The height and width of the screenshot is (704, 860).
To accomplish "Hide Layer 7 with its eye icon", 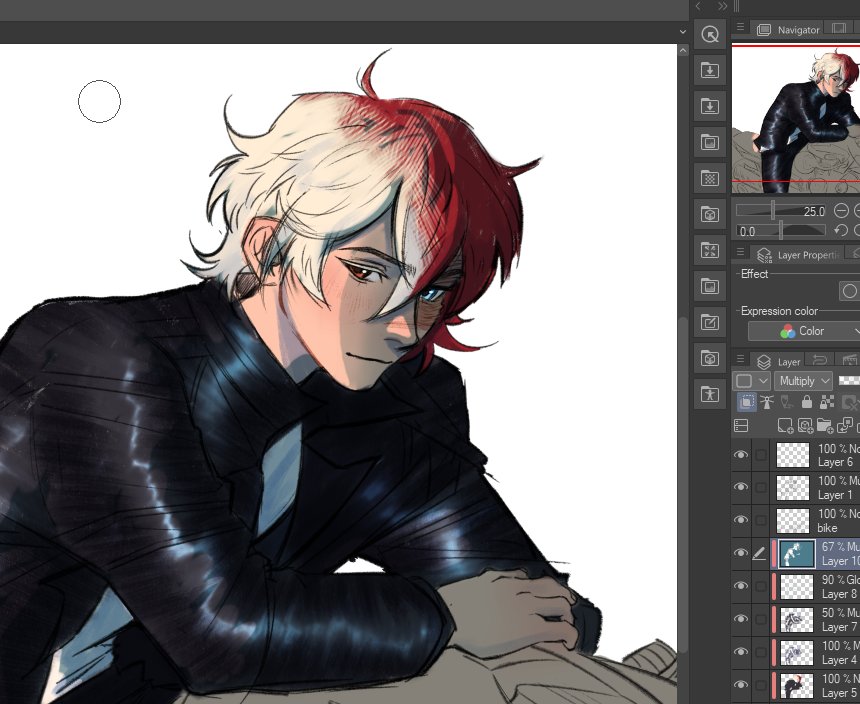I will pos(741,618).
